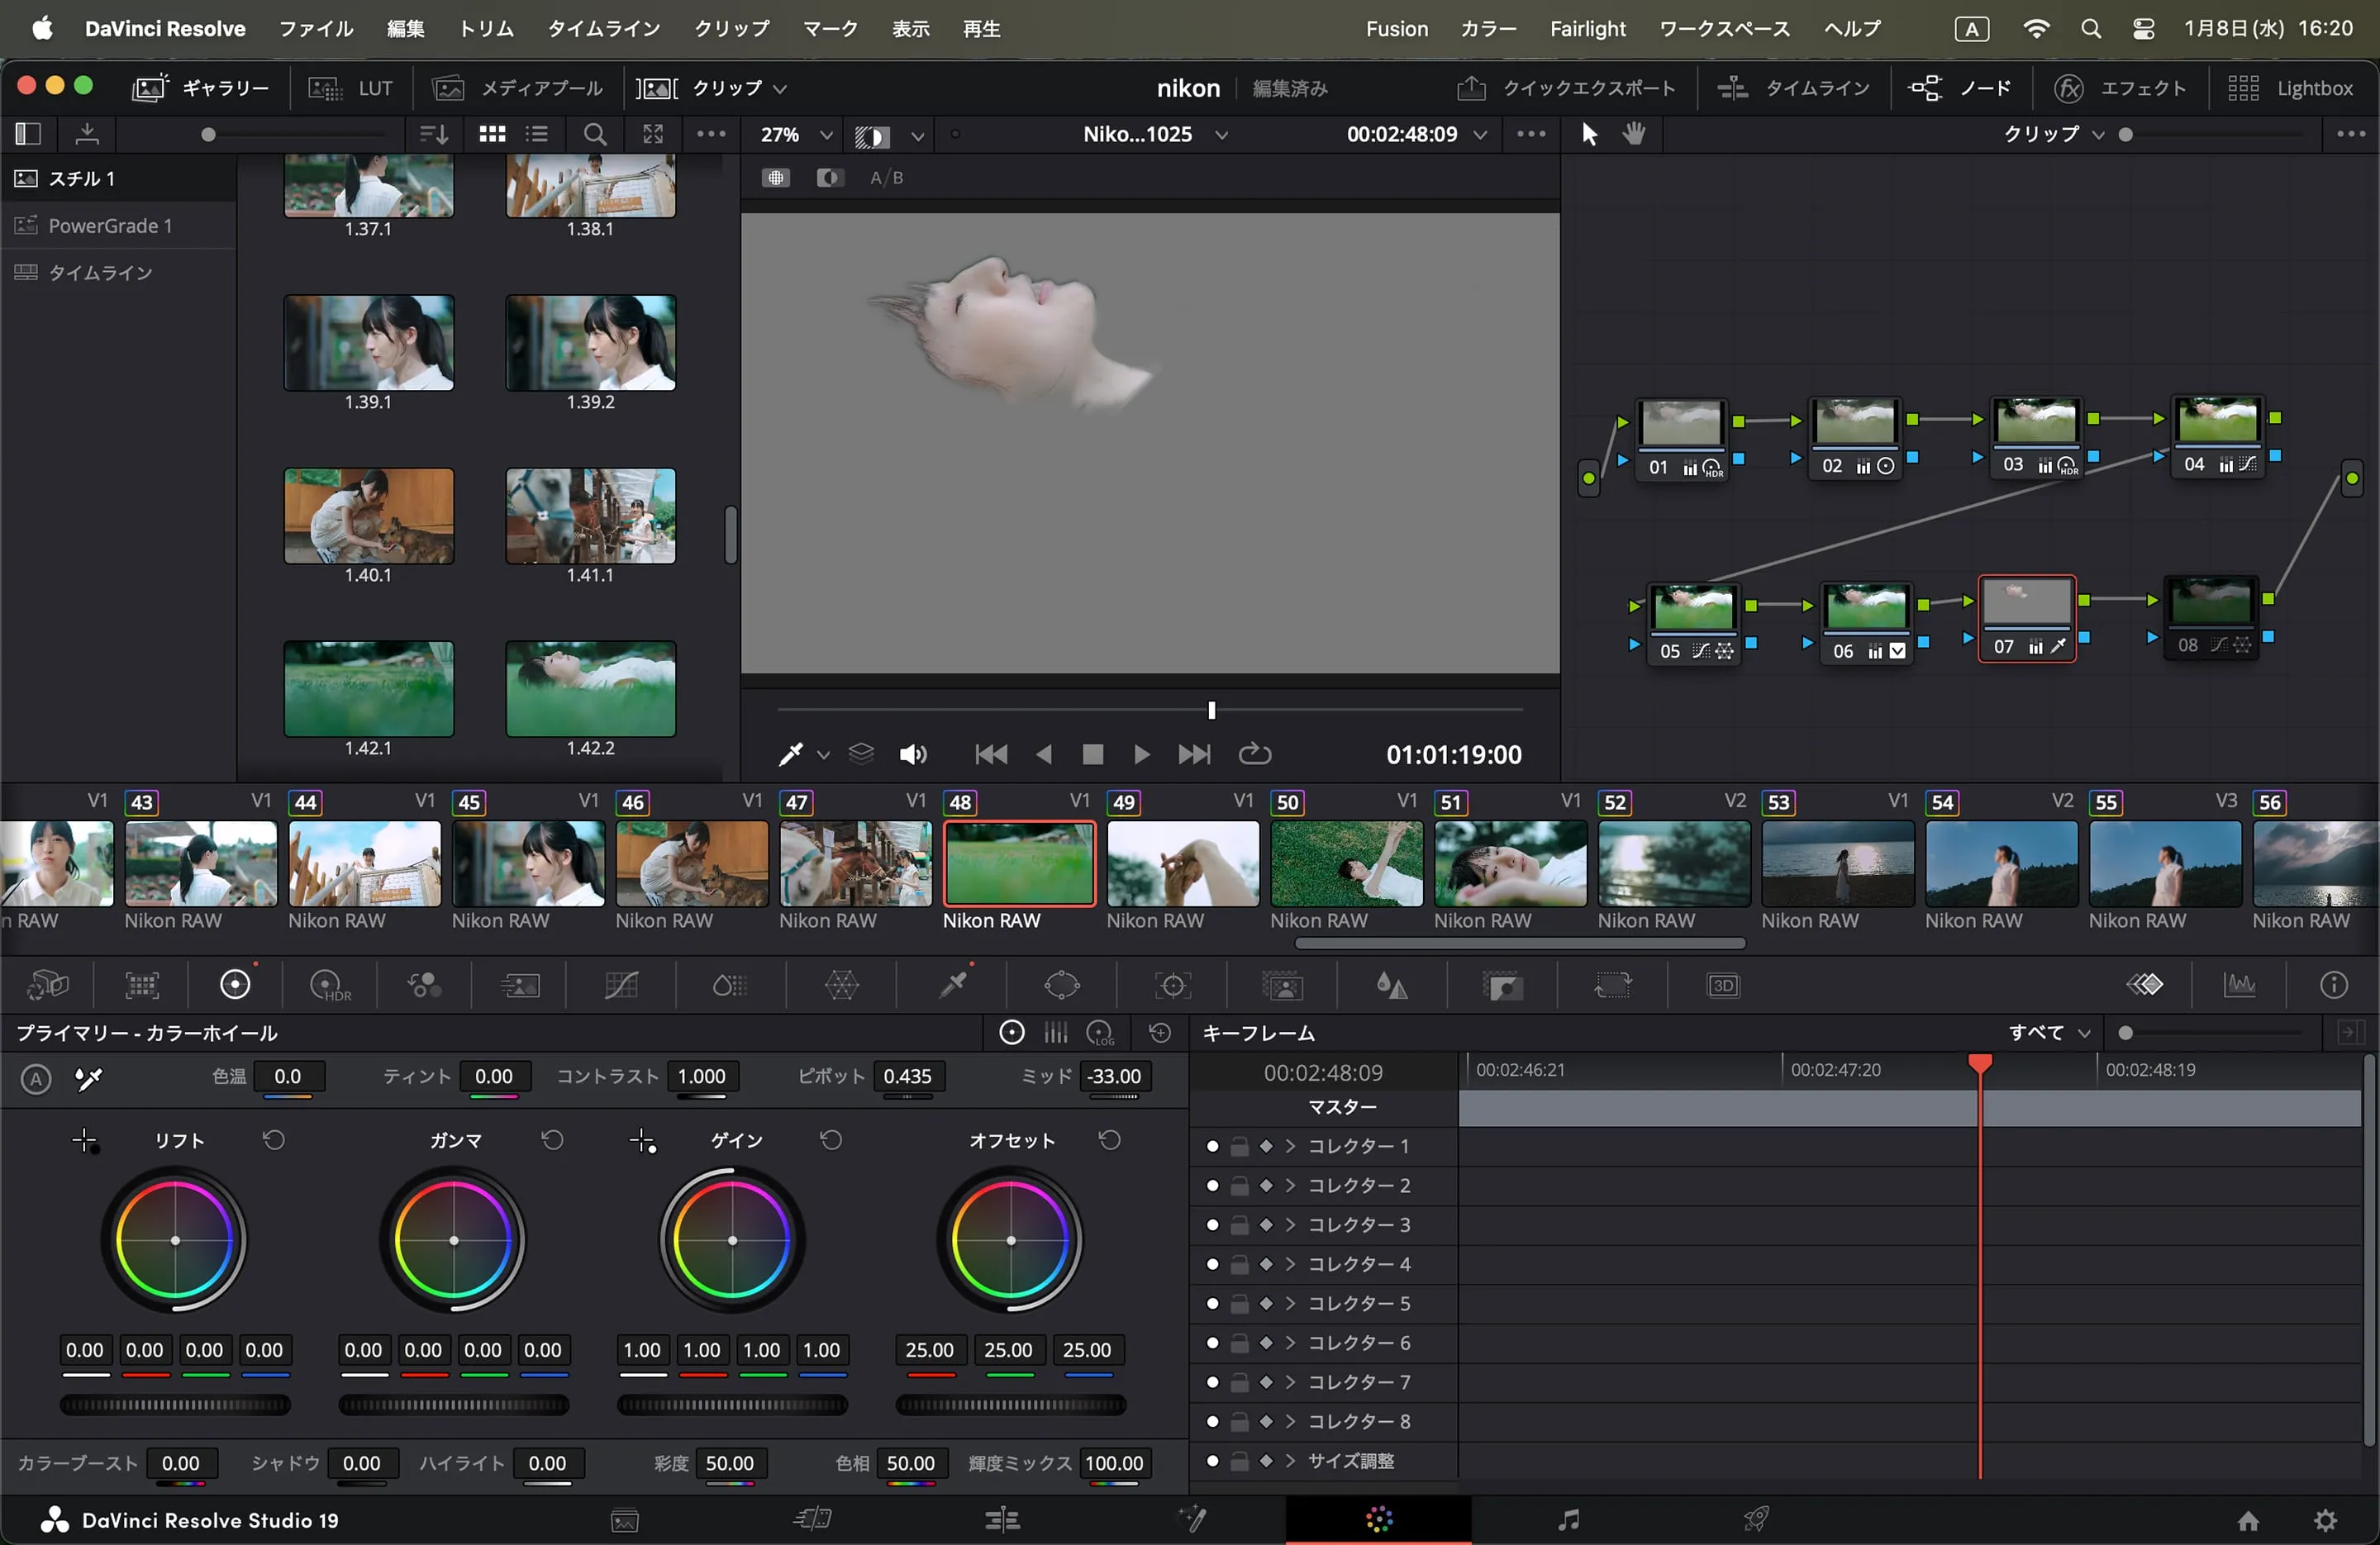The width and height of the screenshot is (2380, 1545).
Task: Open the HDR color wheels palette
Action: pyautogui.click(x=330, y=985)
